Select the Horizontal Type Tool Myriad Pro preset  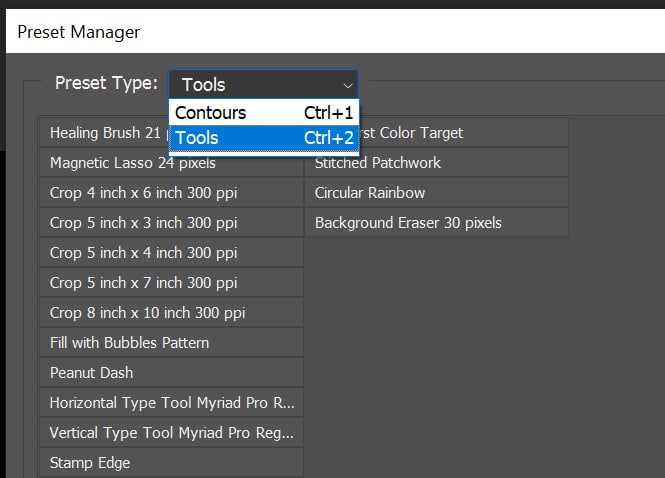170,403
